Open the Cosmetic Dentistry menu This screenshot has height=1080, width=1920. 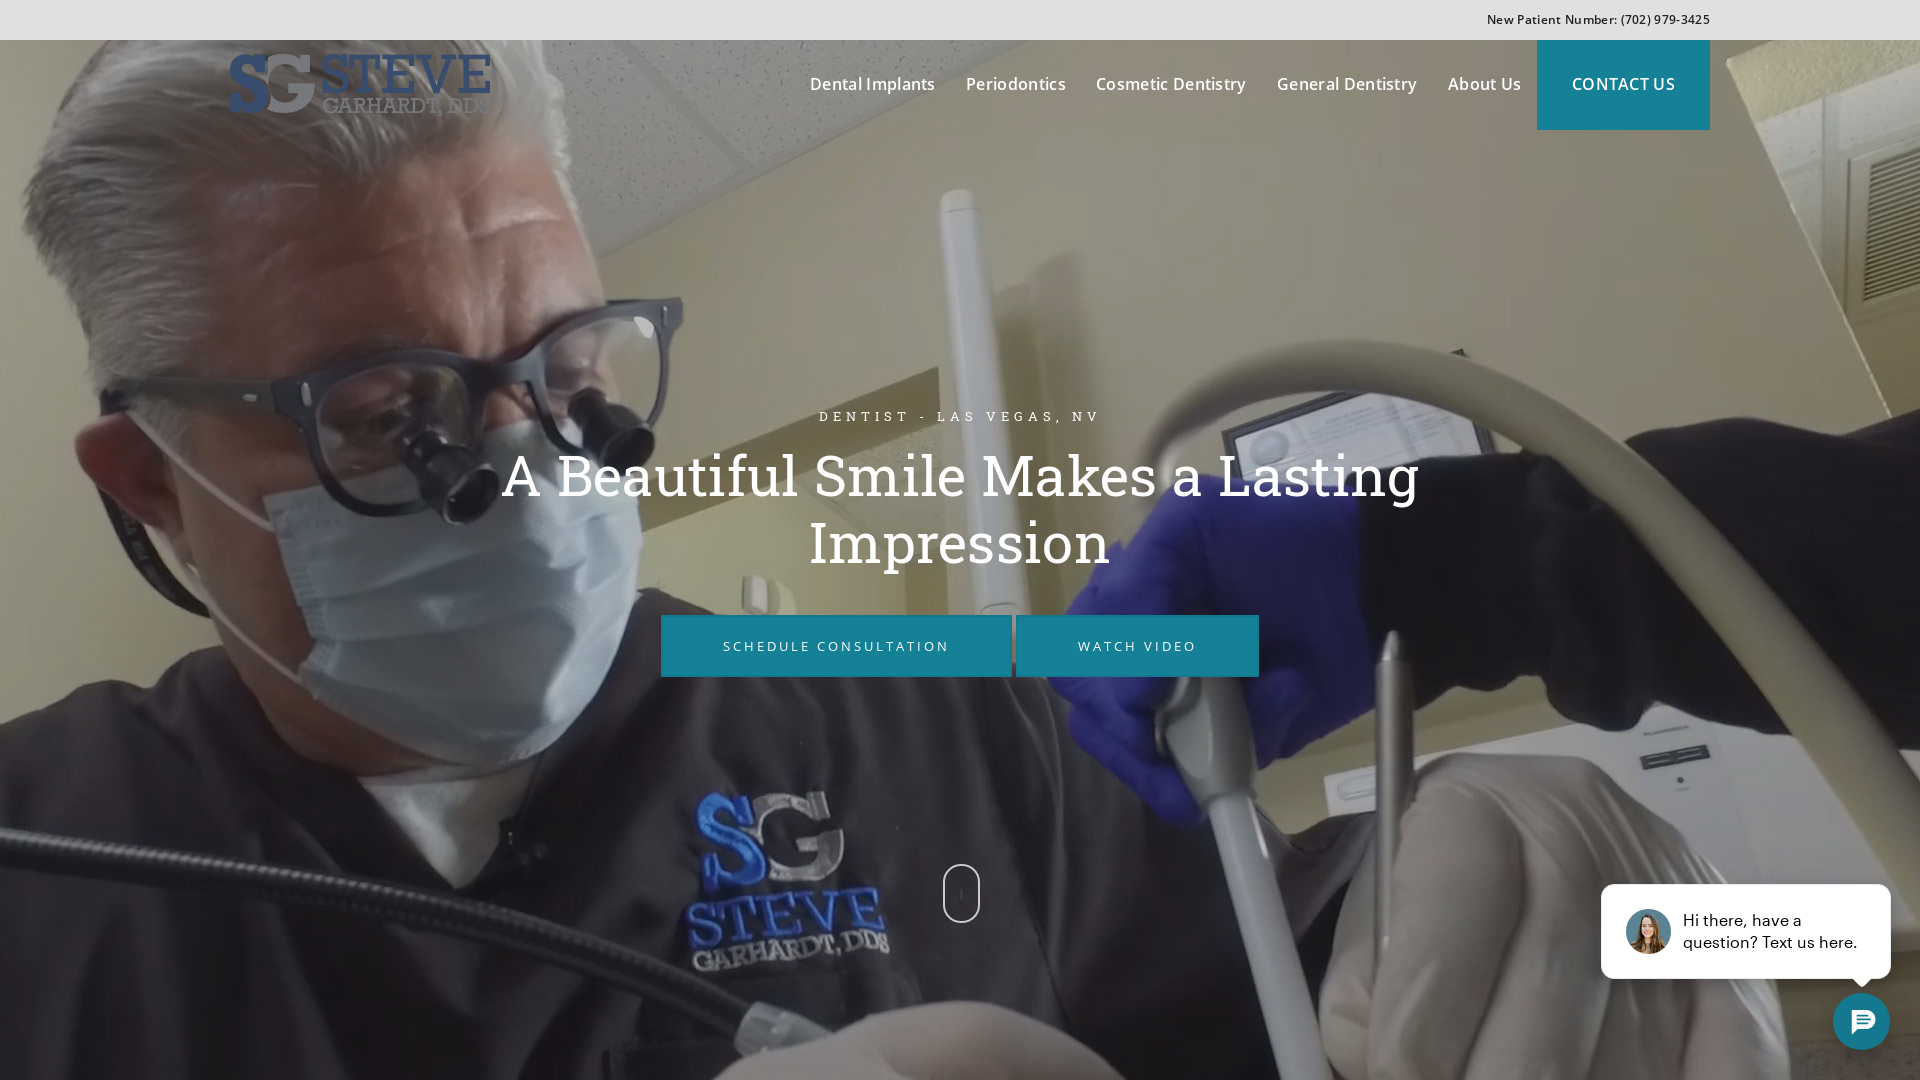coord(1170,84)
